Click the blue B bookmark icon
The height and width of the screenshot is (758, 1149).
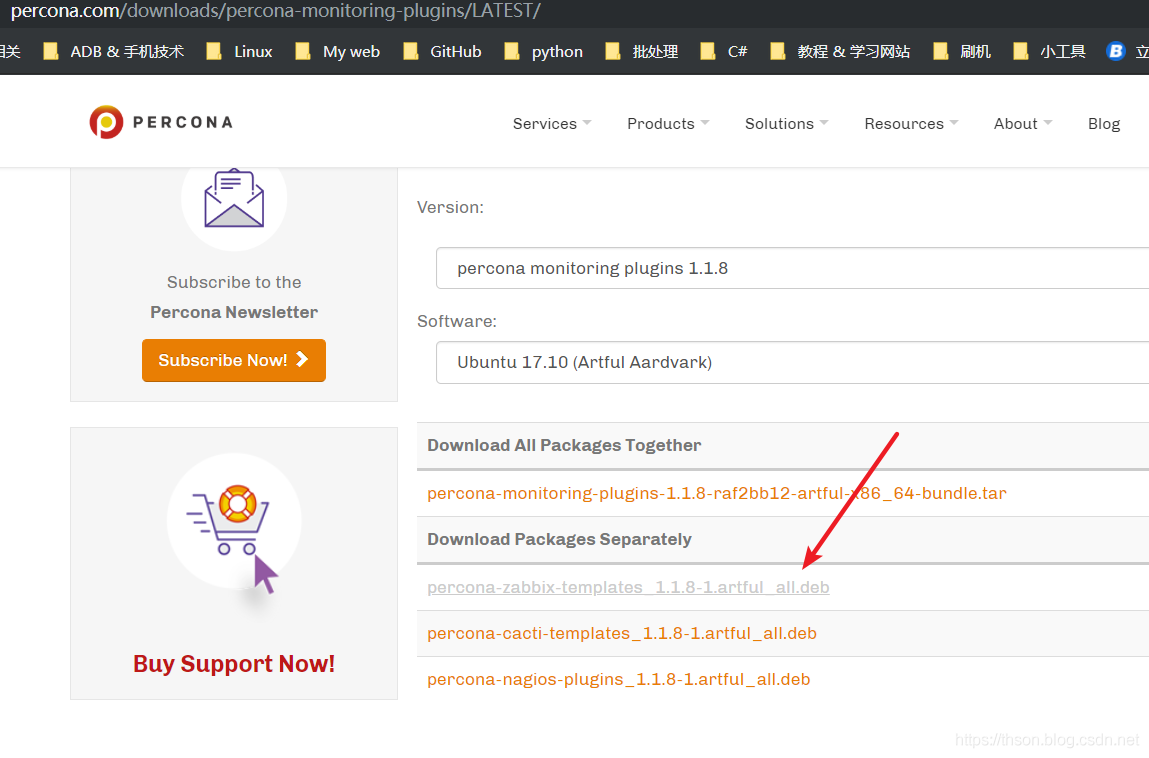point(1115,51)
